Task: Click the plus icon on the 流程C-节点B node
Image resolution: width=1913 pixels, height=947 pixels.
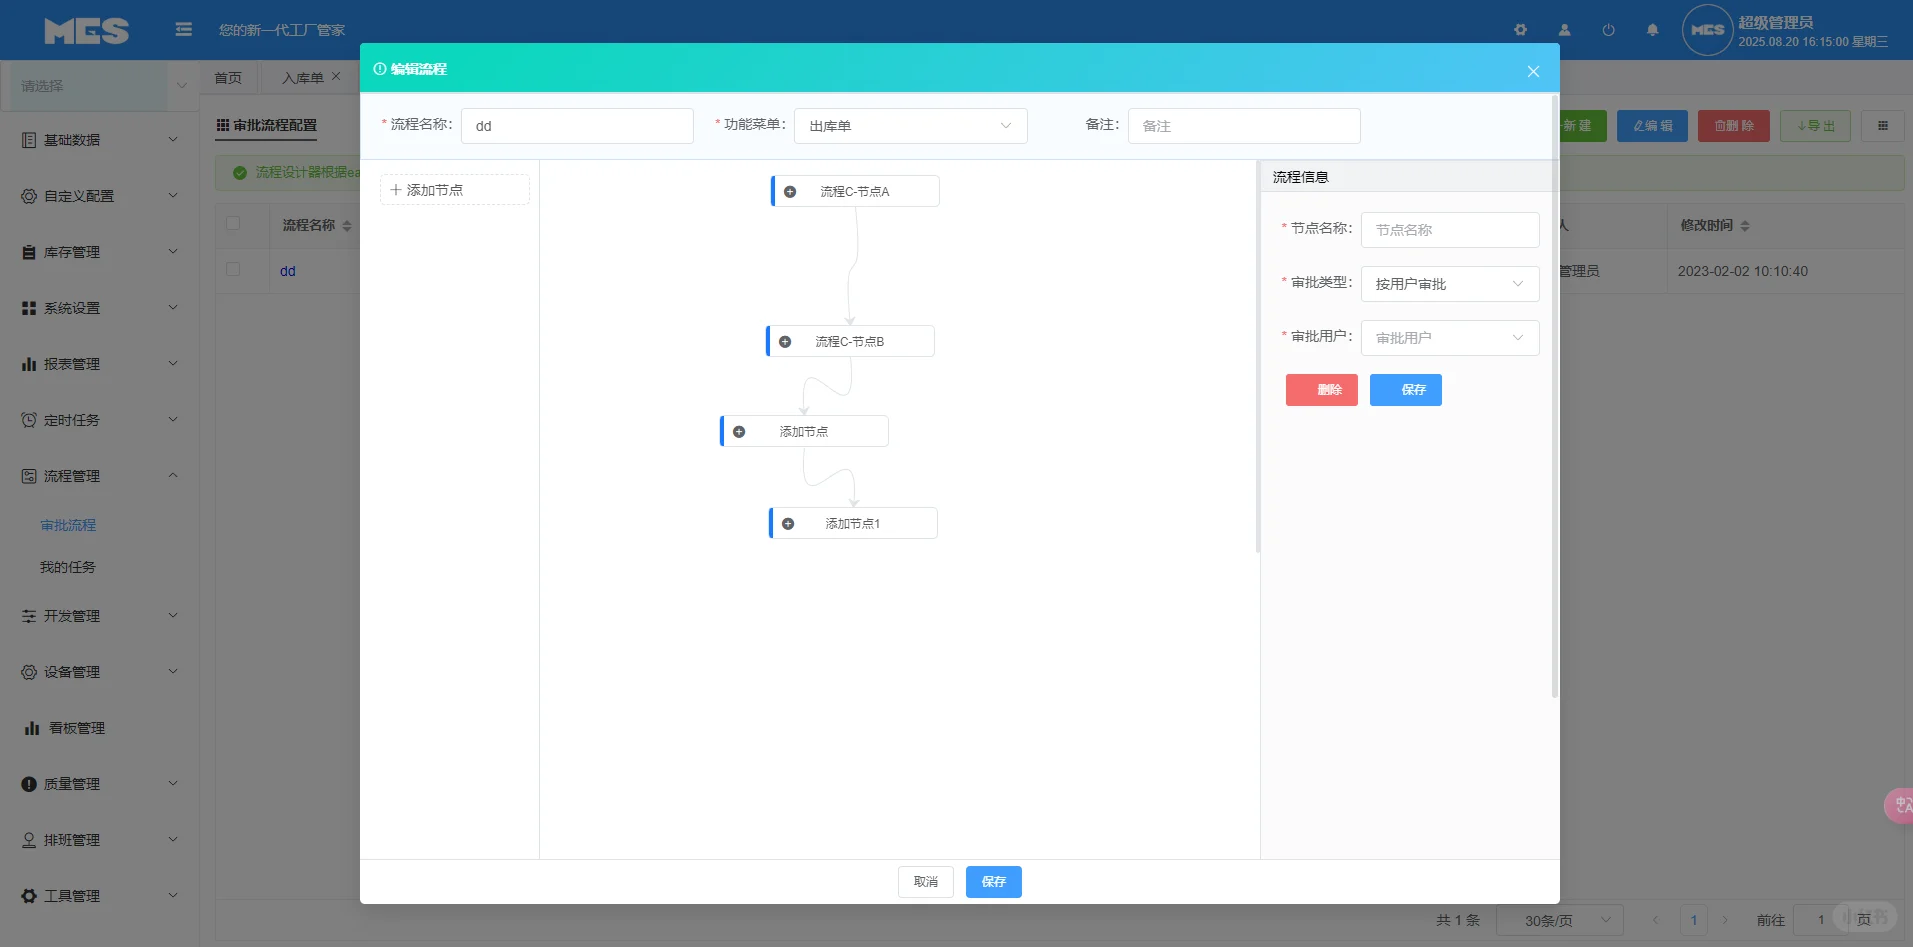Action: tap(785, 341)
